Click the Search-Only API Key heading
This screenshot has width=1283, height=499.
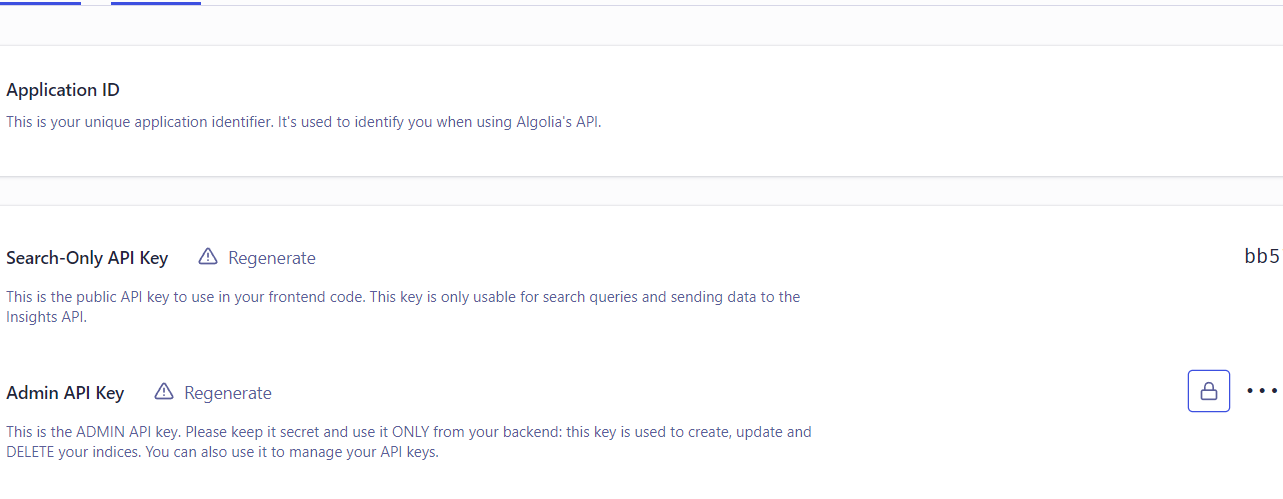point(87,258)
